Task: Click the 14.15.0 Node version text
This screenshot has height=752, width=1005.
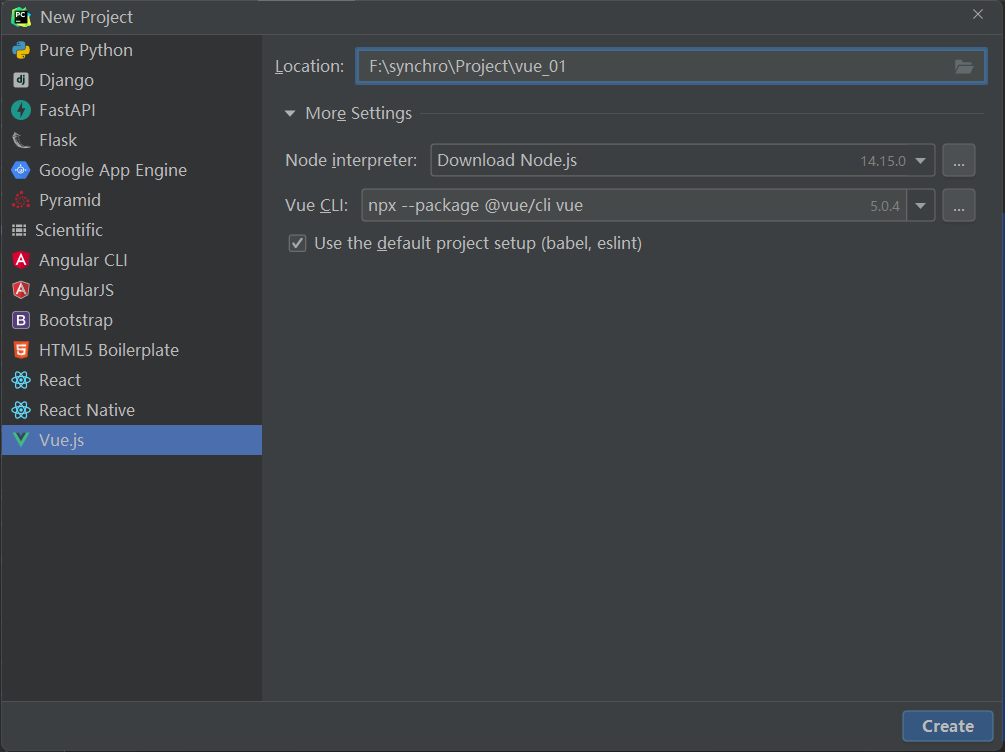Action: [883, 161]
